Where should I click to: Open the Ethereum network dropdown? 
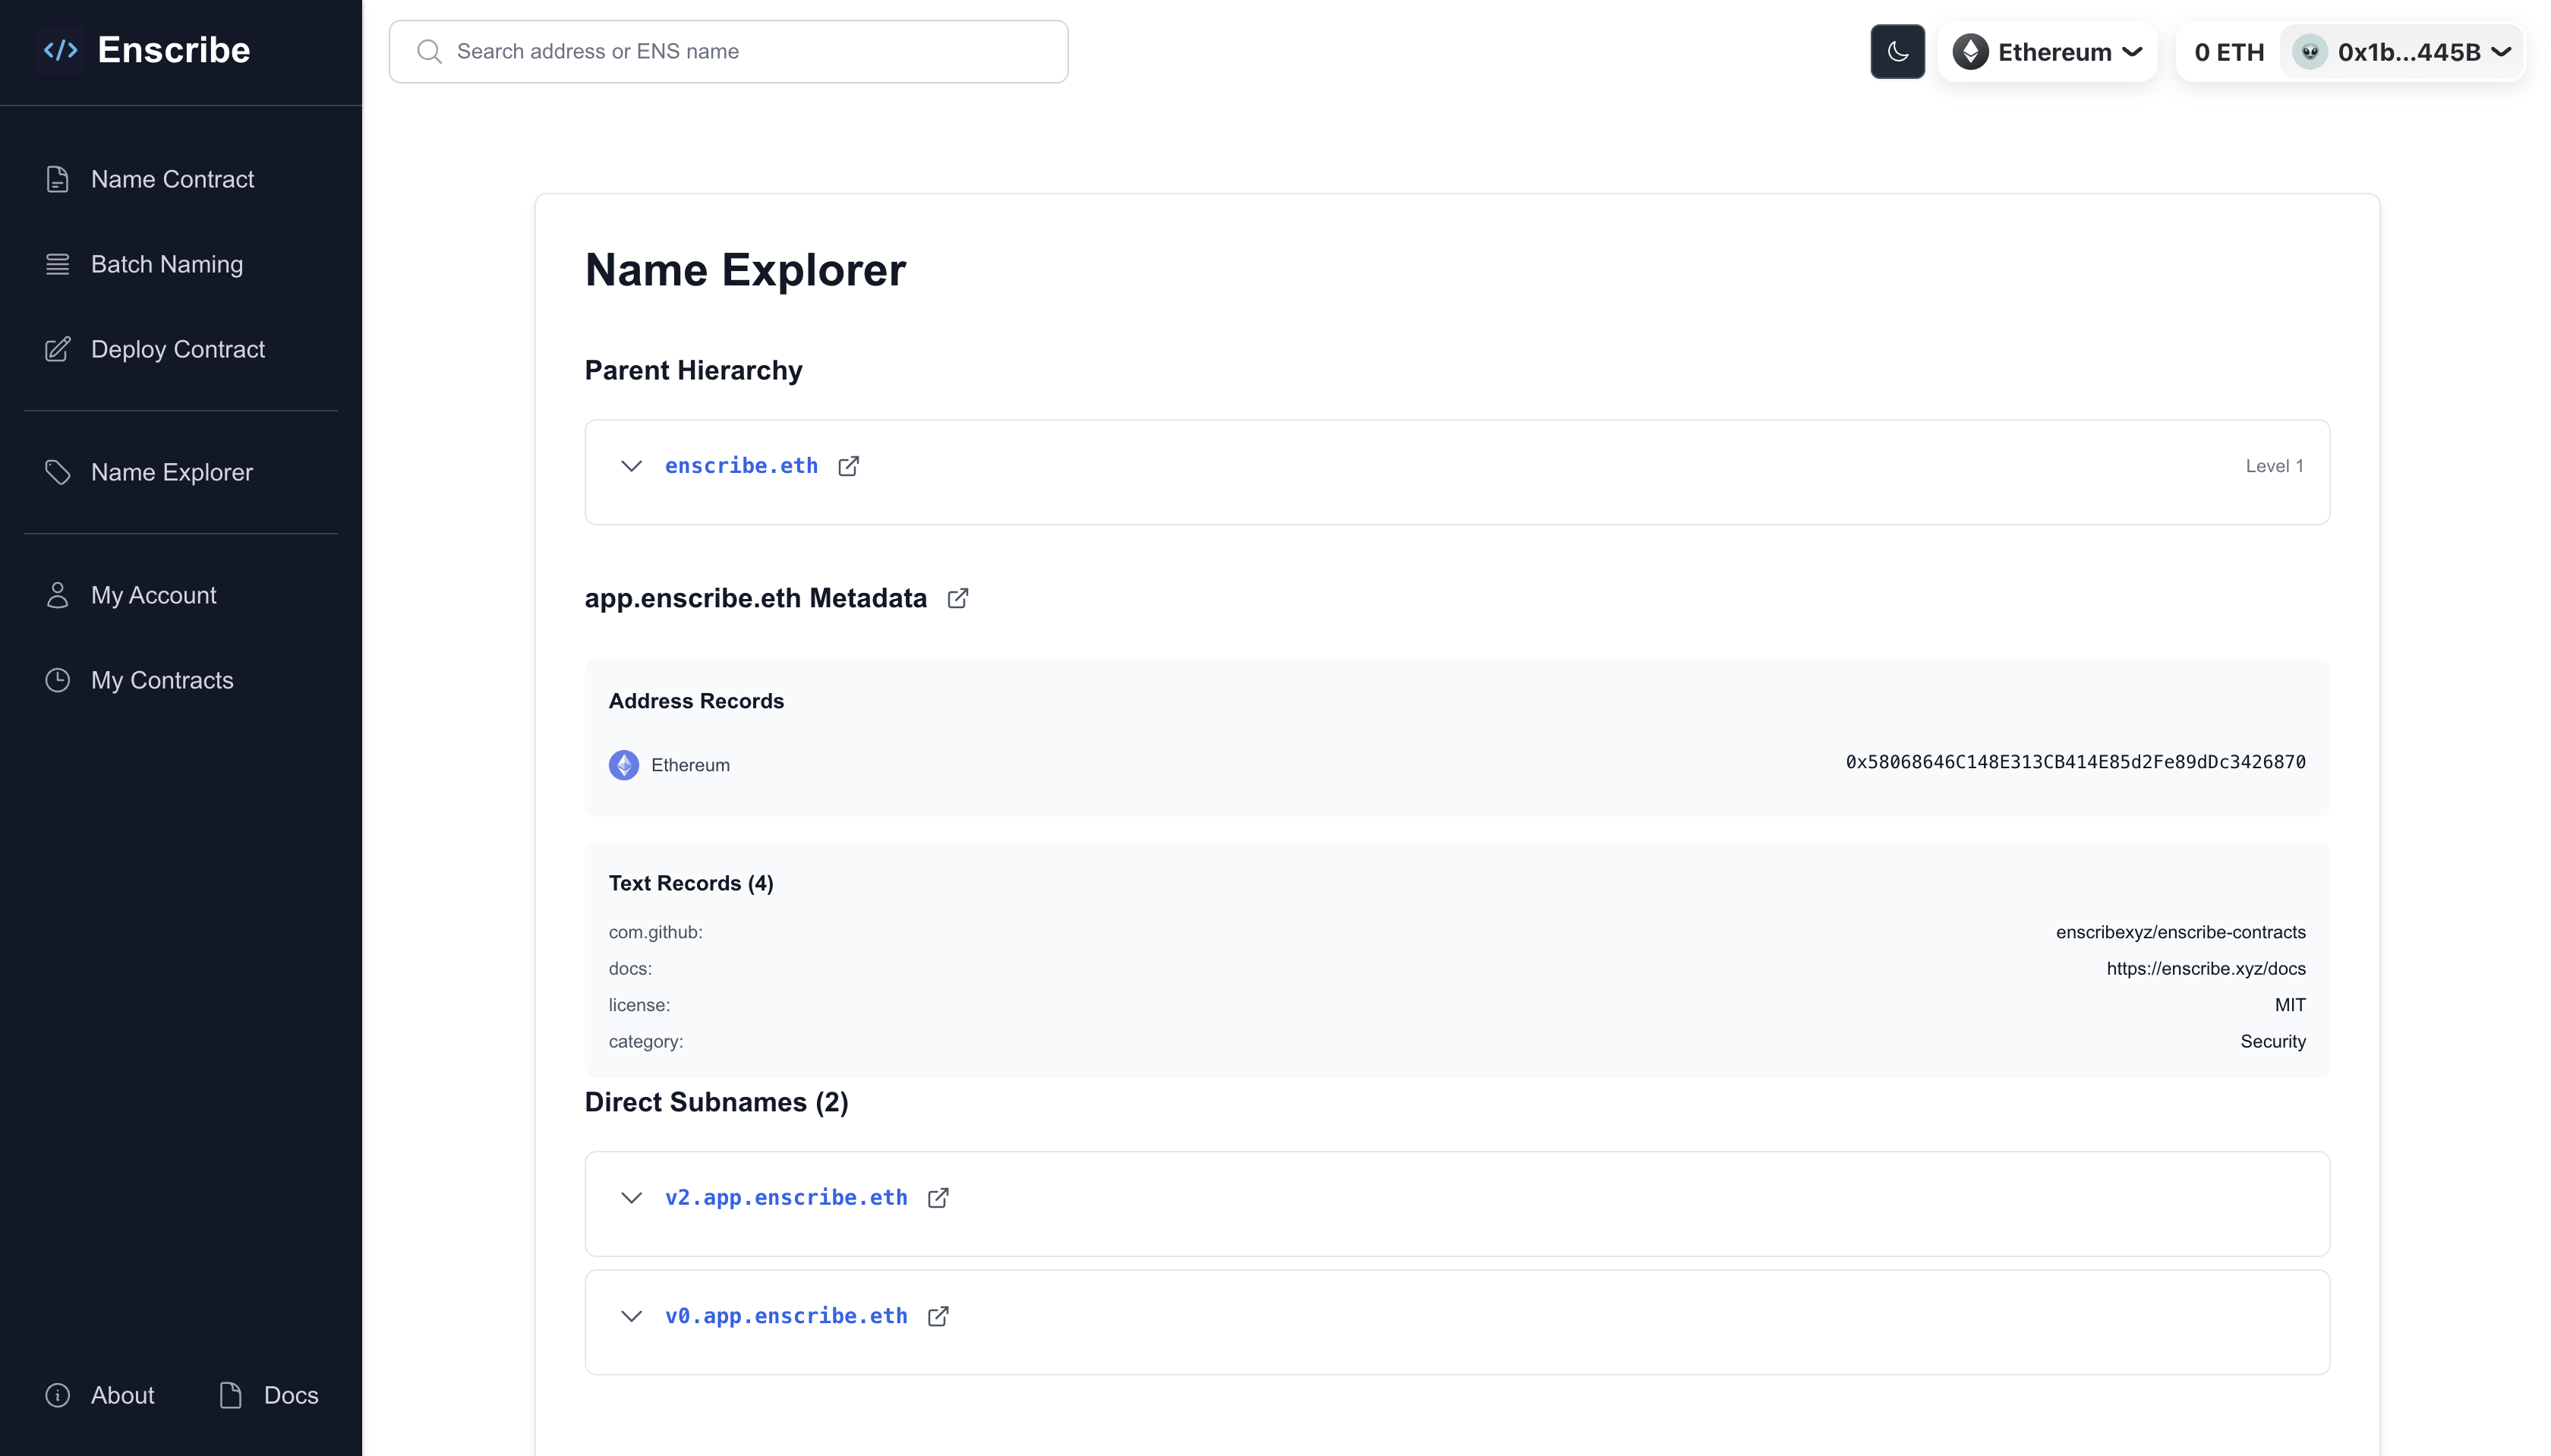pyautogui.click(x=2047, y=51)
